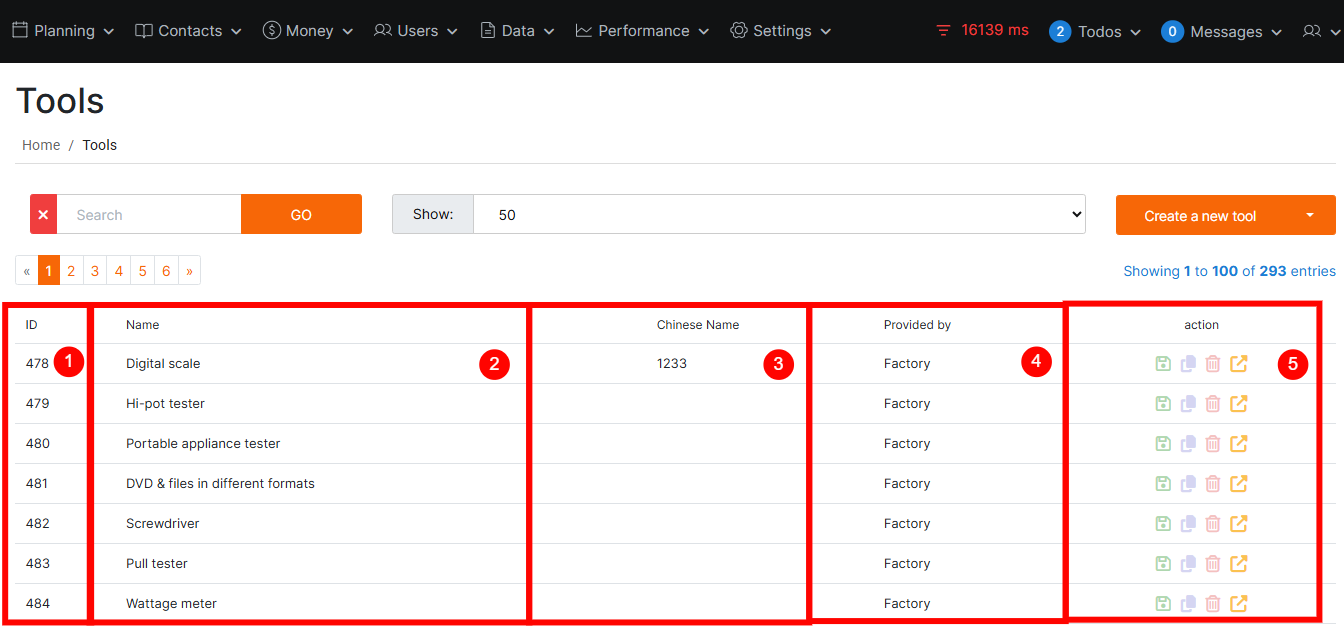The height and width of the screenshot is (628, 1344).
Task: Open the Show entries dropdown
Action: pos(778,215)
